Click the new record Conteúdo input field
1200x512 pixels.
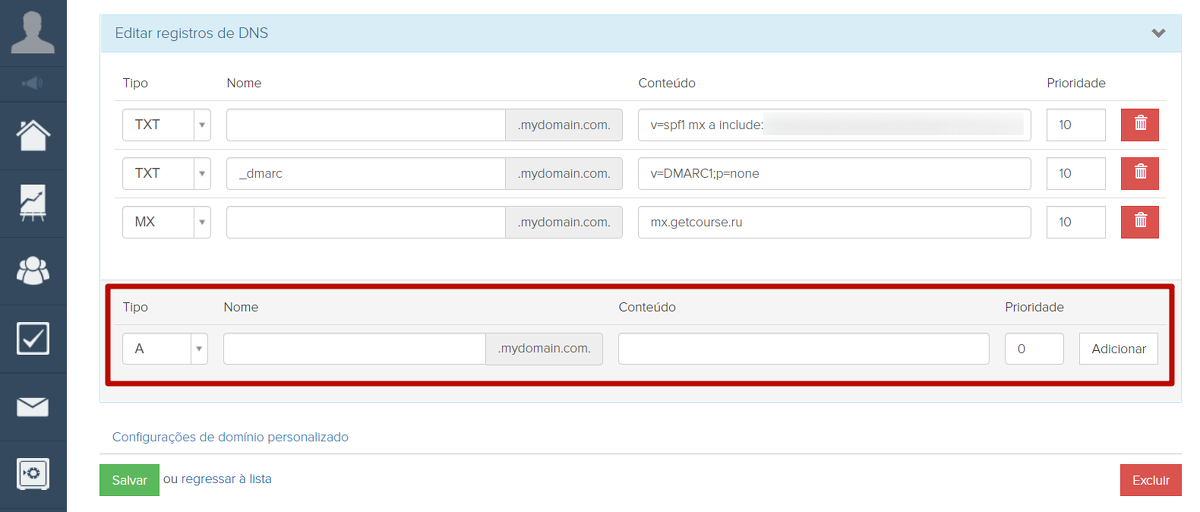click(x=803, y=349)
